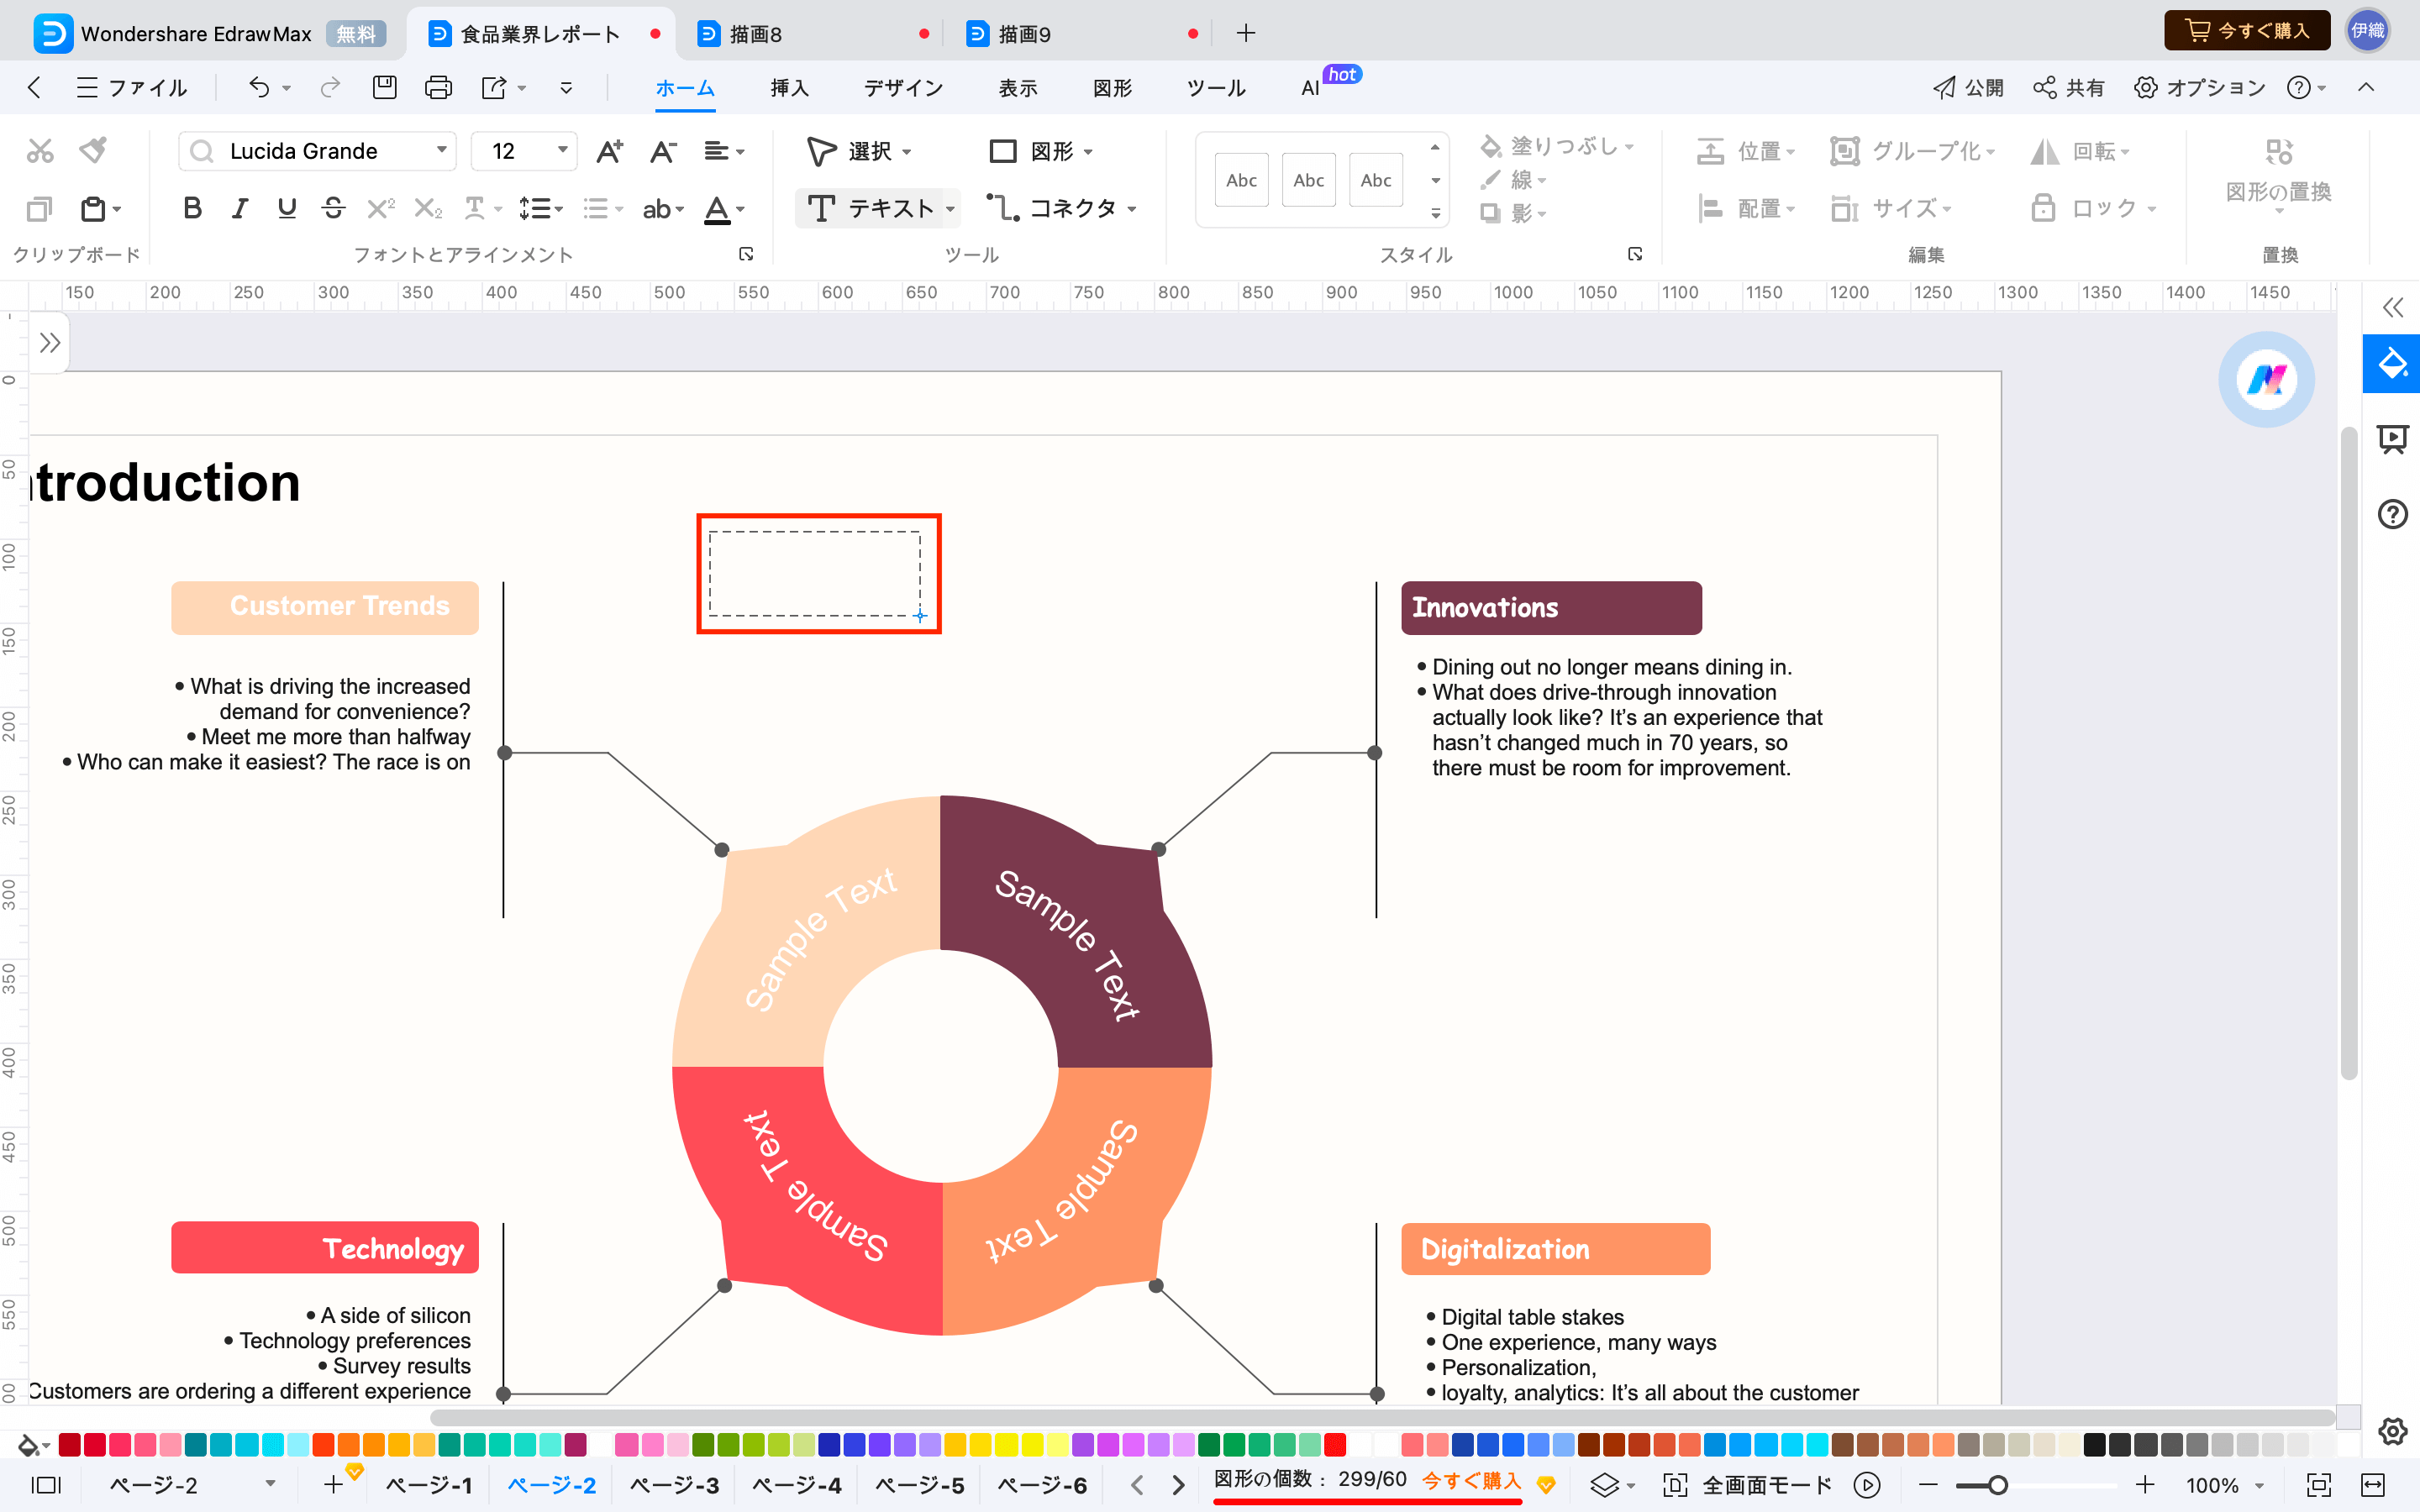Click the Play presentation icon in status bar
The width and height of the screenshot is (2420, 1512).
(x=1867, y=1485)
